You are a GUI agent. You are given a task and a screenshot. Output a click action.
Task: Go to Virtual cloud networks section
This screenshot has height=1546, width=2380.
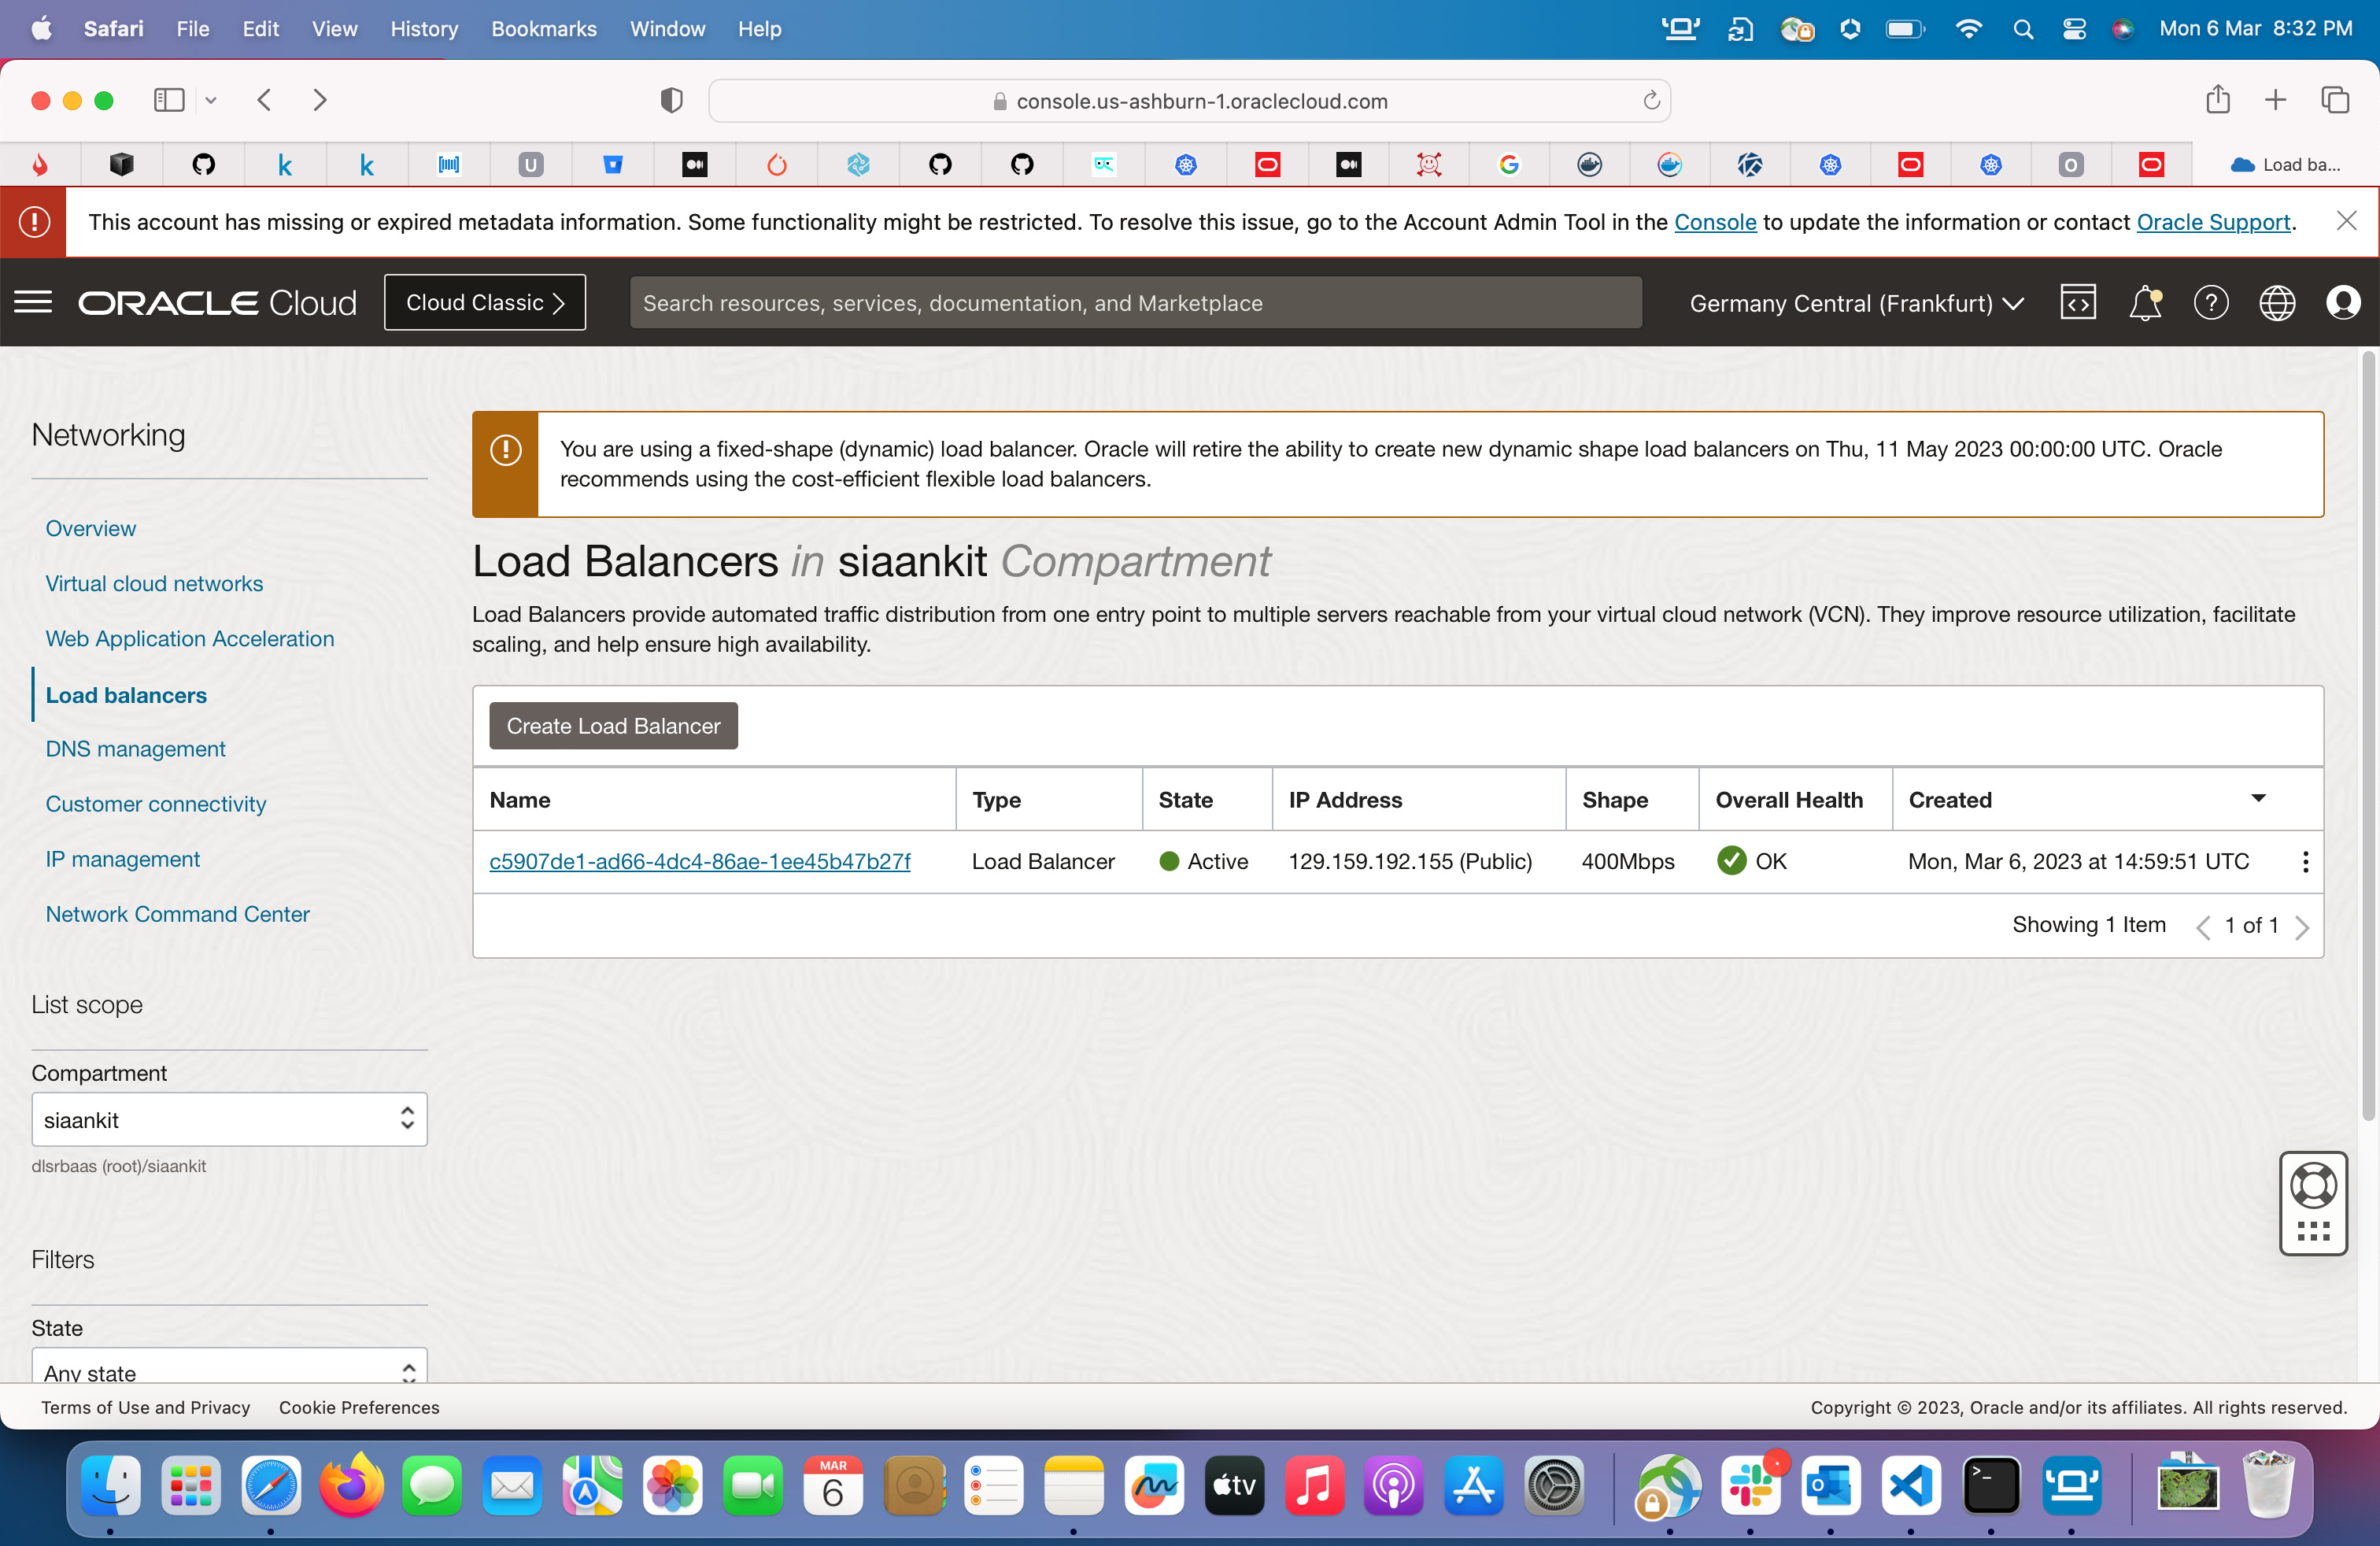(154, 583)
